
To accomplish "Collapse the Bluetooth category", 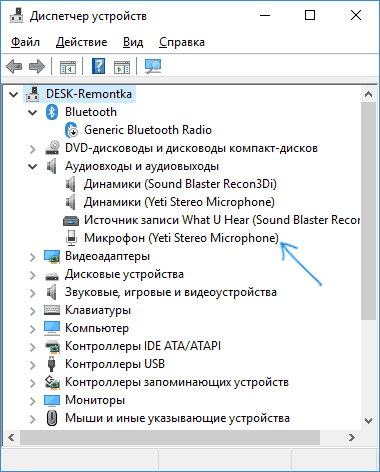I will tap(33, 112).
